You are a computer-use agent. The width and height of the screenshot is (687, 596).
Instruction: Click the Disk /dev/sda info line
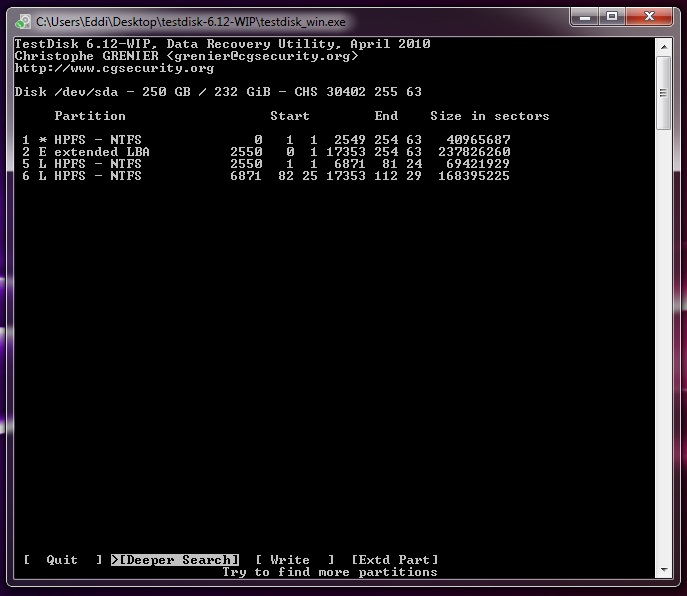coord(218,92)
